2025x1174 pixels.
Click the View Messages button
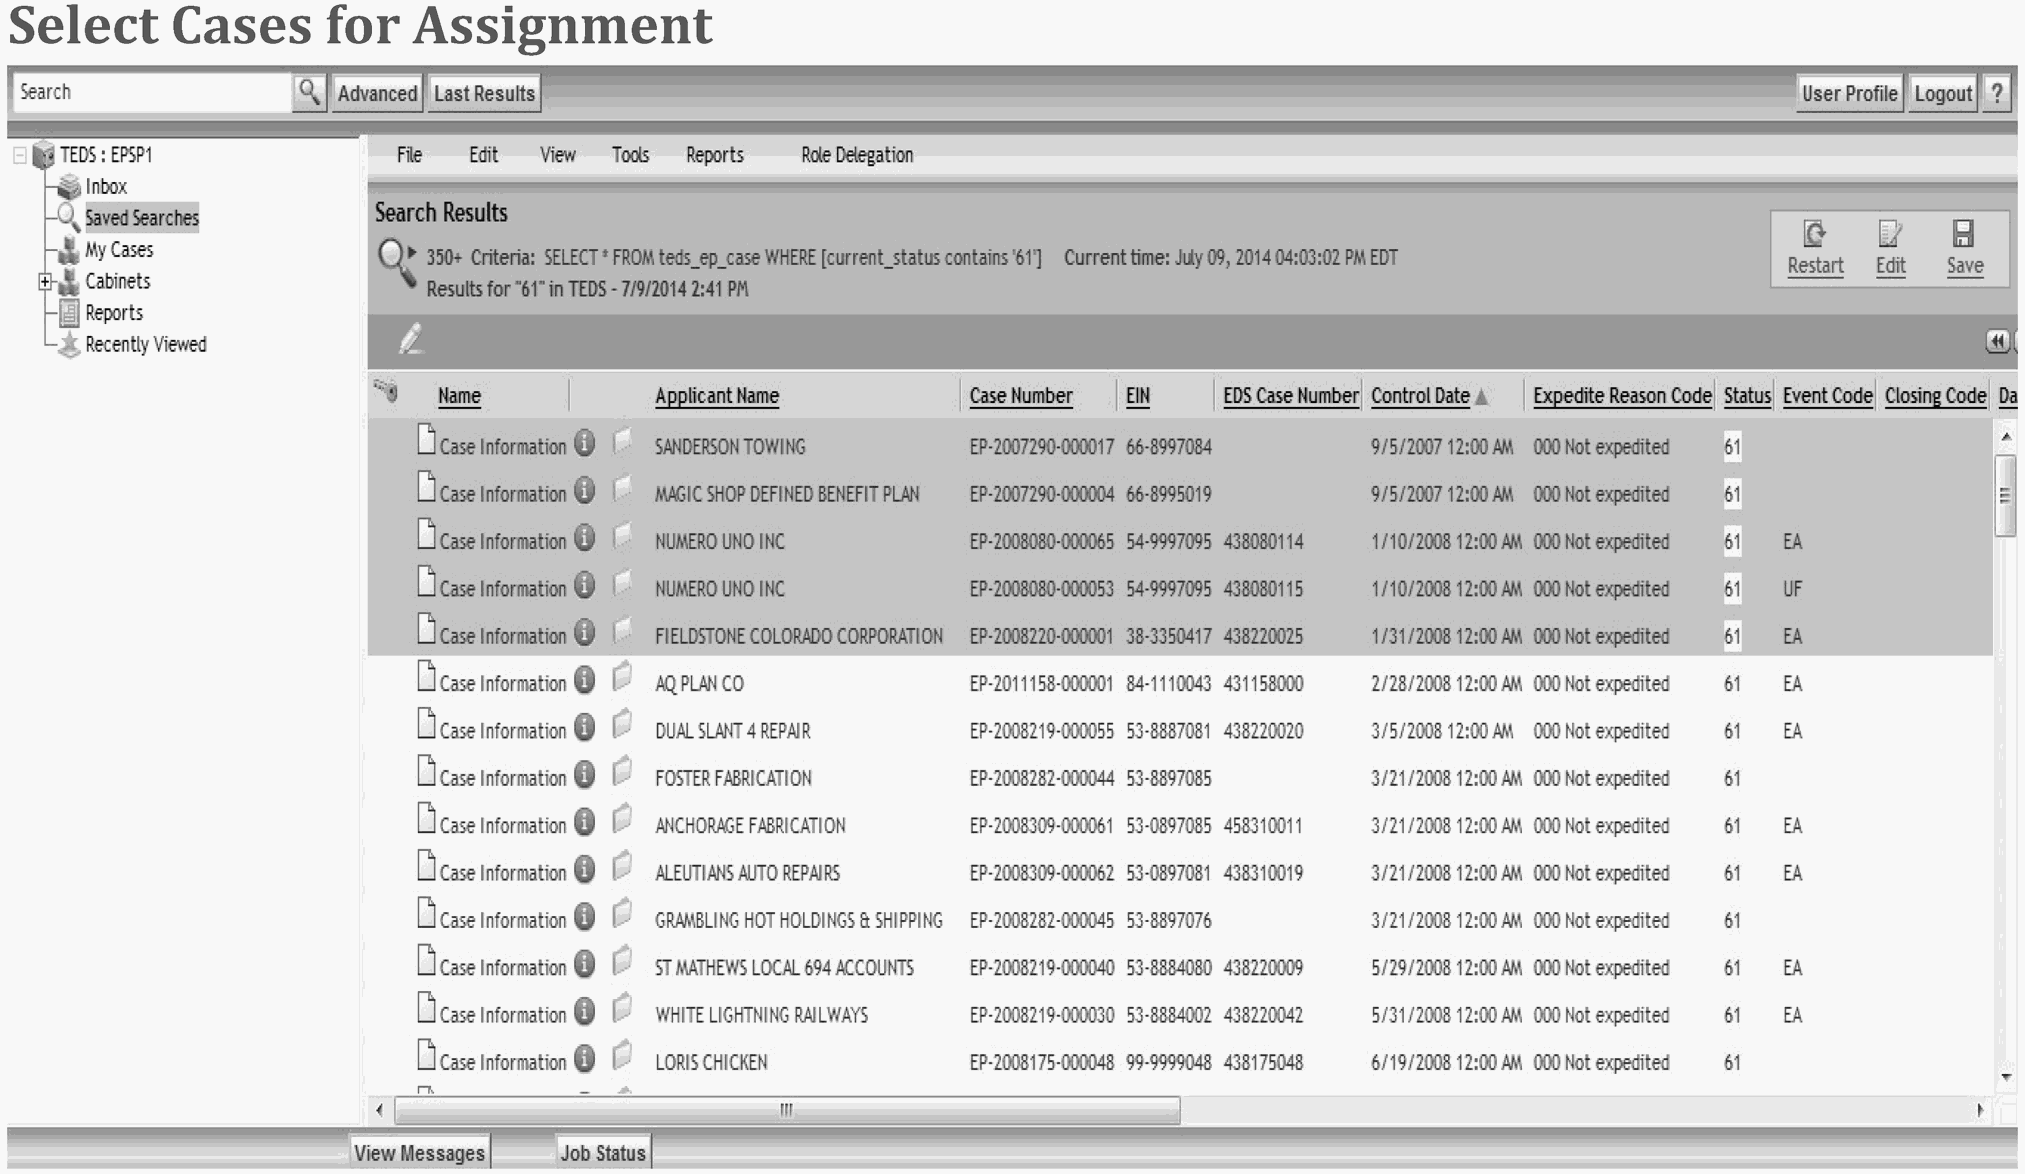[x=419, y=1152]
